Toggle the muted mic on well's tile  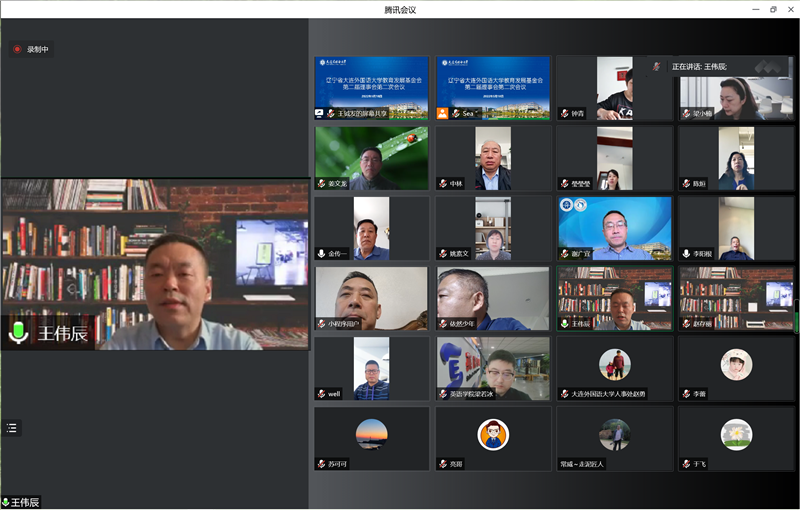coord(321,394)
